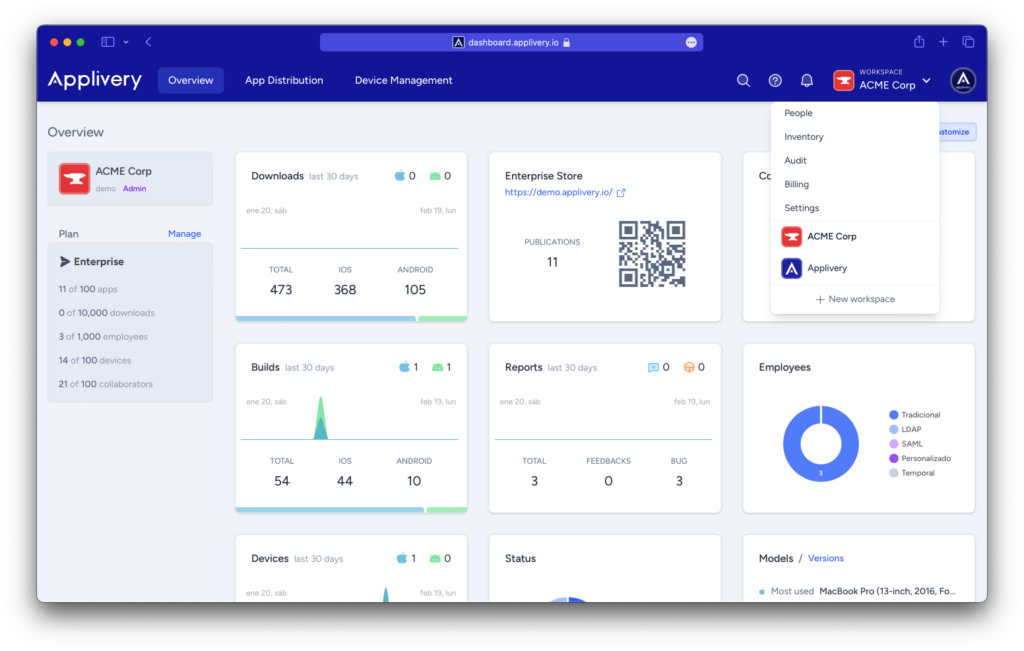Viewport: 1024px width, 651px height.
Task: Click the Reports bug count 3
Action: 679,481
